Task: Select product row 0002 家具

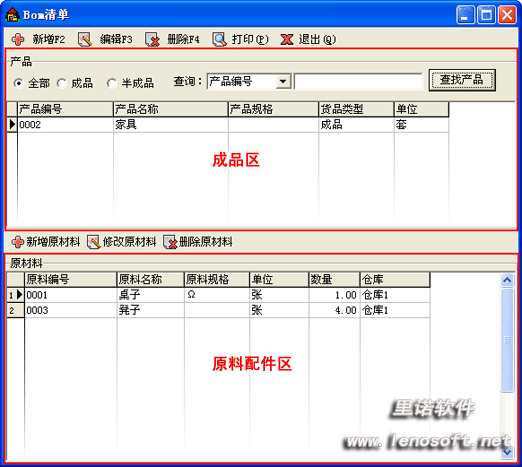Action: (x=228, y=125)
